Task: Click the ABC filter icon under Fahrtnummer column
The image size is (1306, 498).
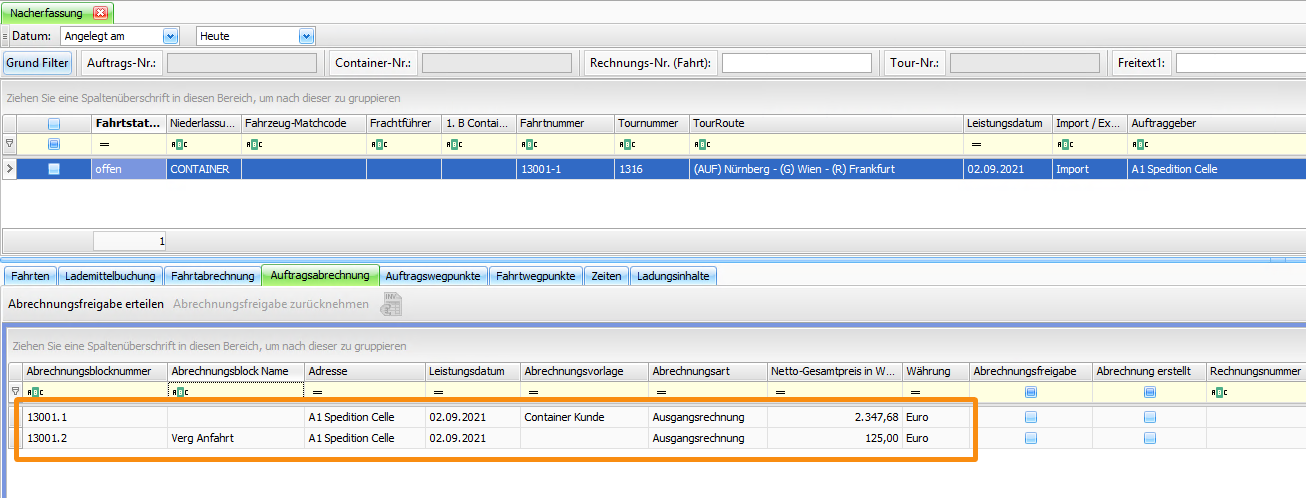Action: [x=526, y=145]
